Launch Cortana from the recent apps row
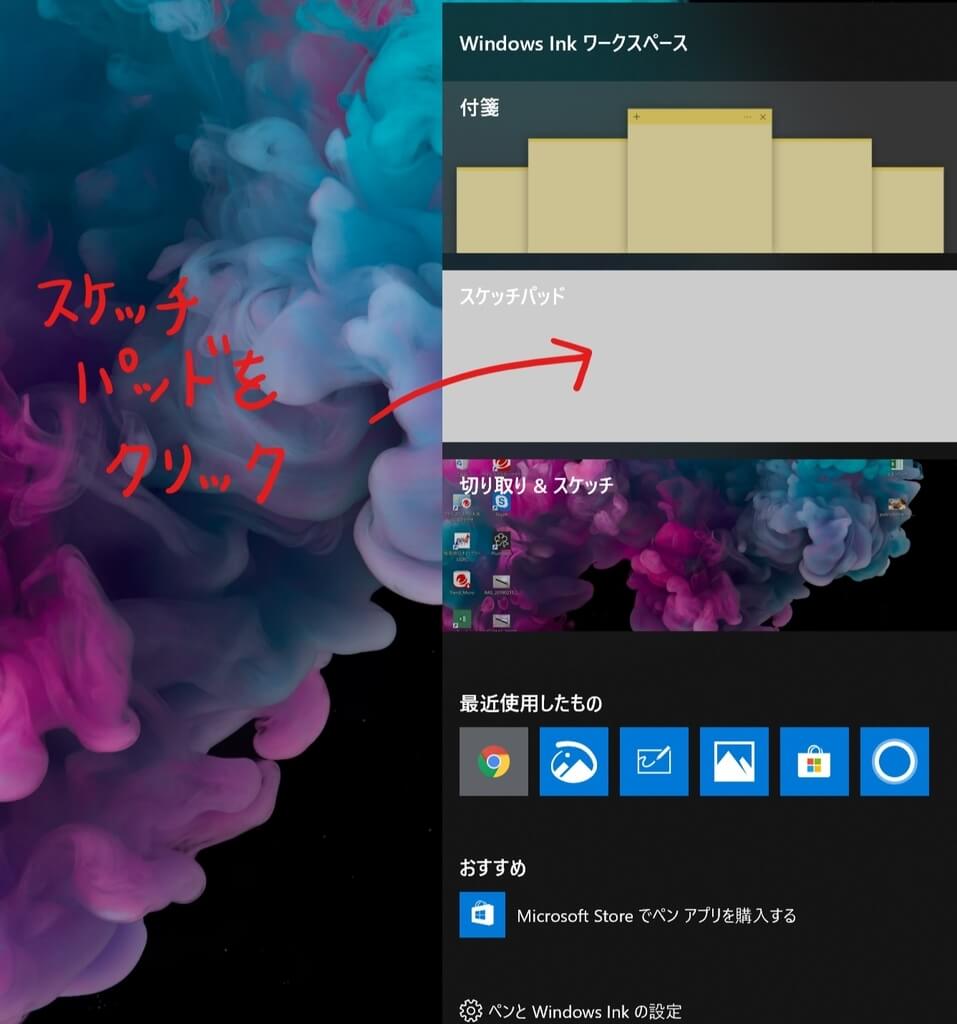 click(x=894, y=762)
